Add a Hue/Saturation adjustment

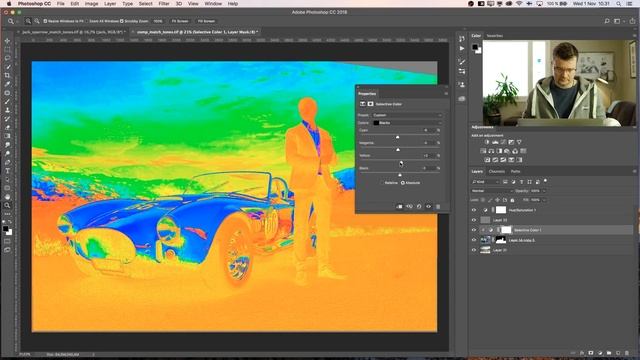click(x=483, y=151)
